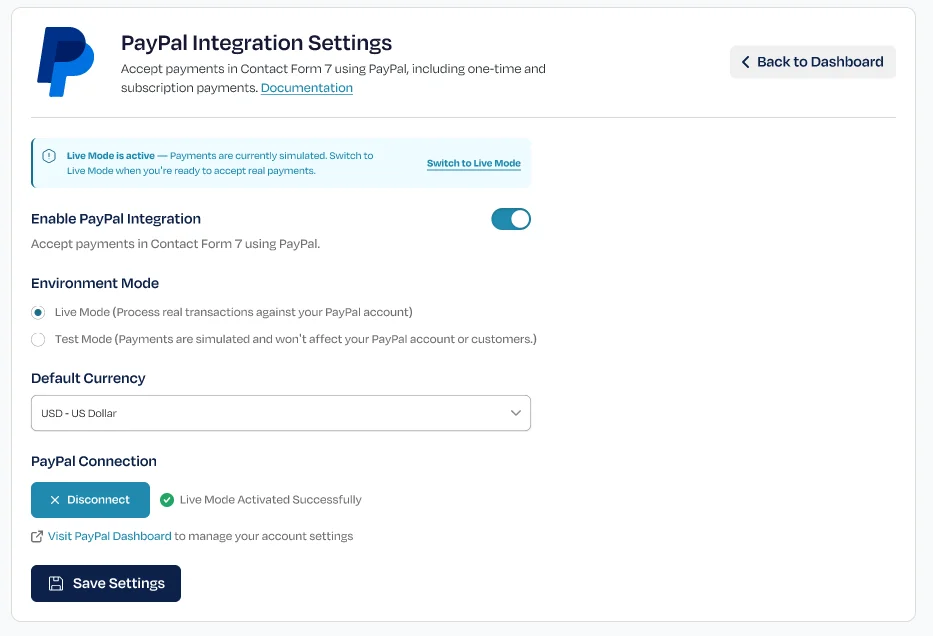
Task: Click the 'Environment Mode' heading
Action: pos(95,283)
